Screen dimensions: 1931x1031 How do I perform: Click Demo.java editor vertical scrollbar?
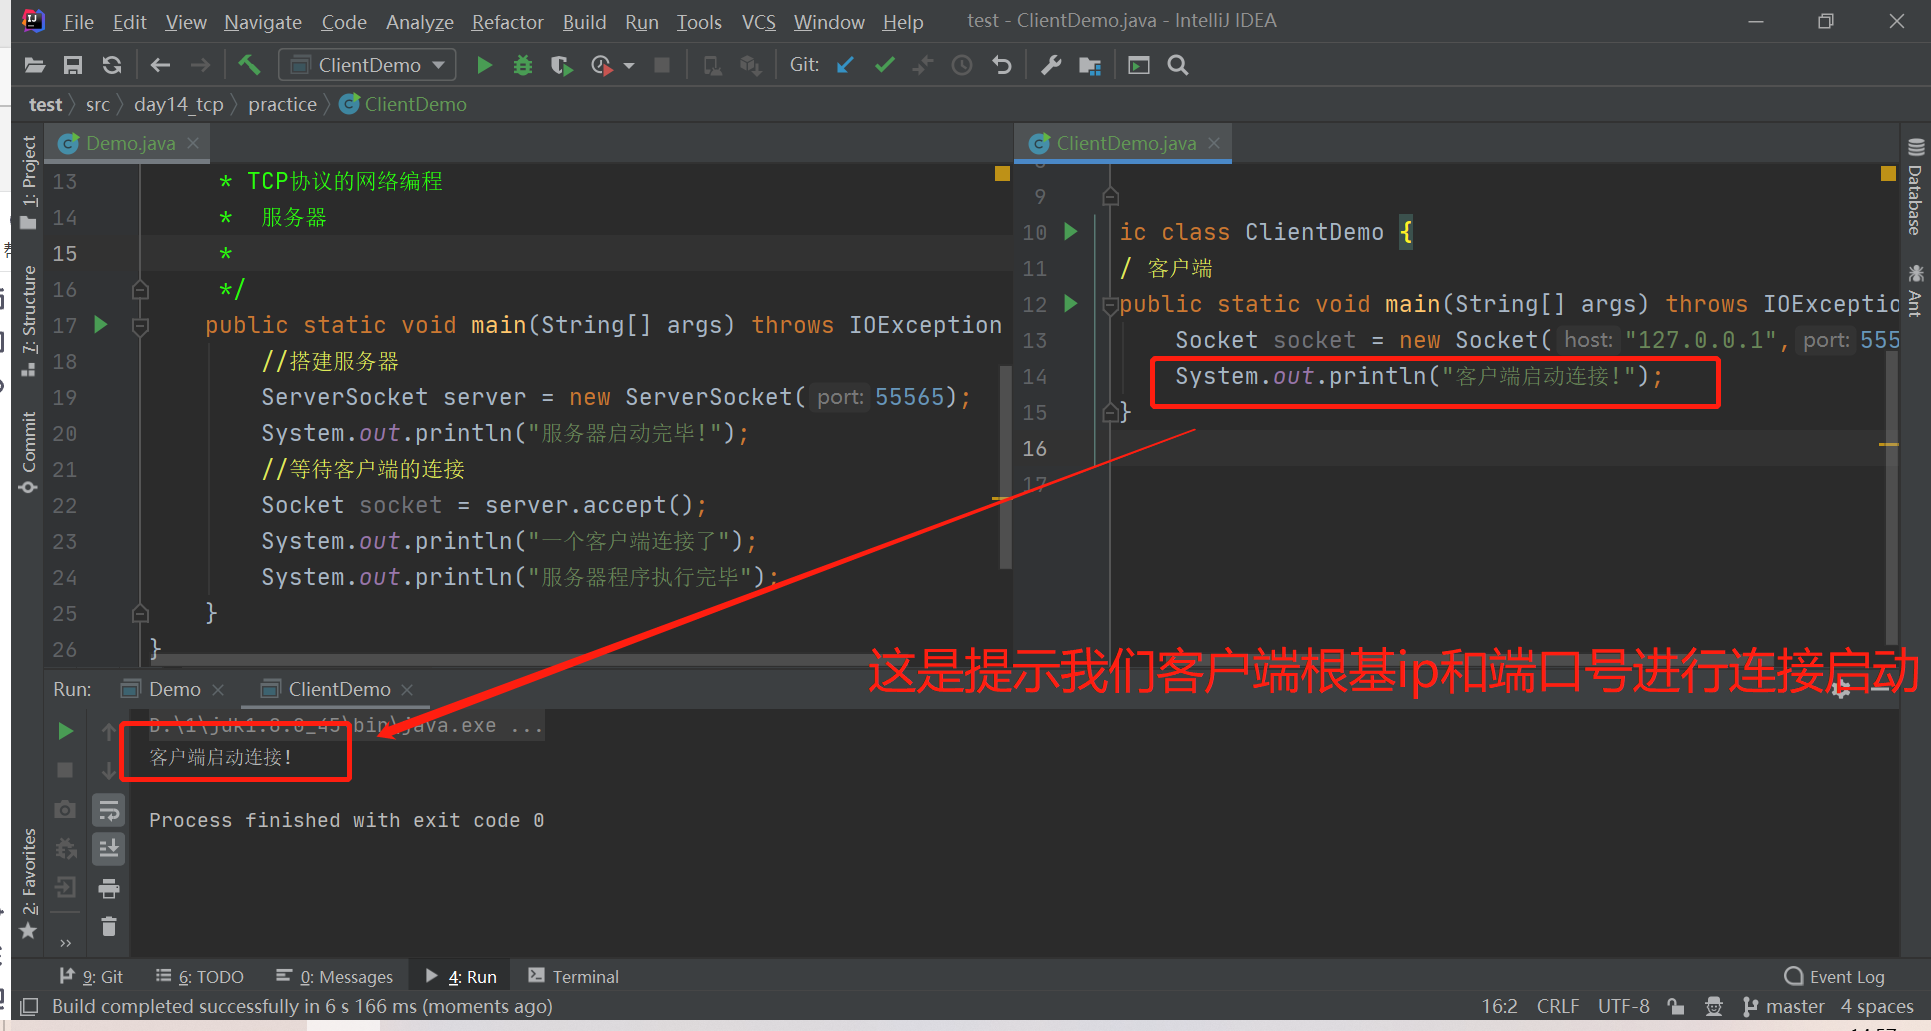1005,466
